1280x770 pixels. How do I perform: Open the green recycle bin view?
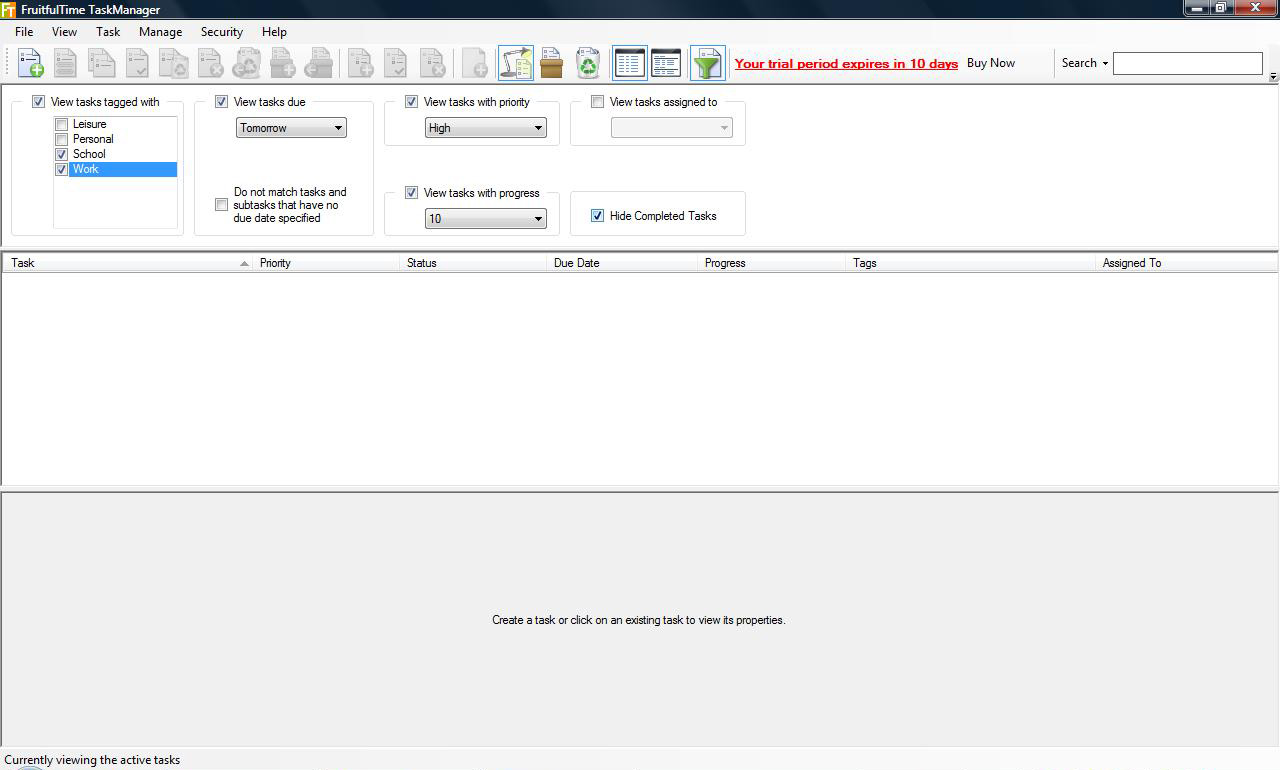(588, 63)
